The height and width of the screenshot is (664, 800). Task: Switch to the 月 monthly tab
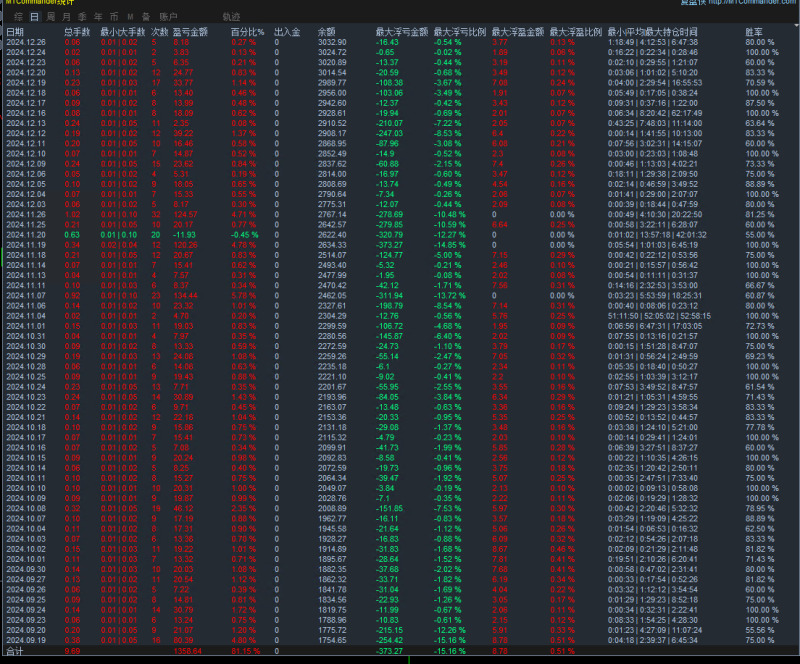point(66,17)
